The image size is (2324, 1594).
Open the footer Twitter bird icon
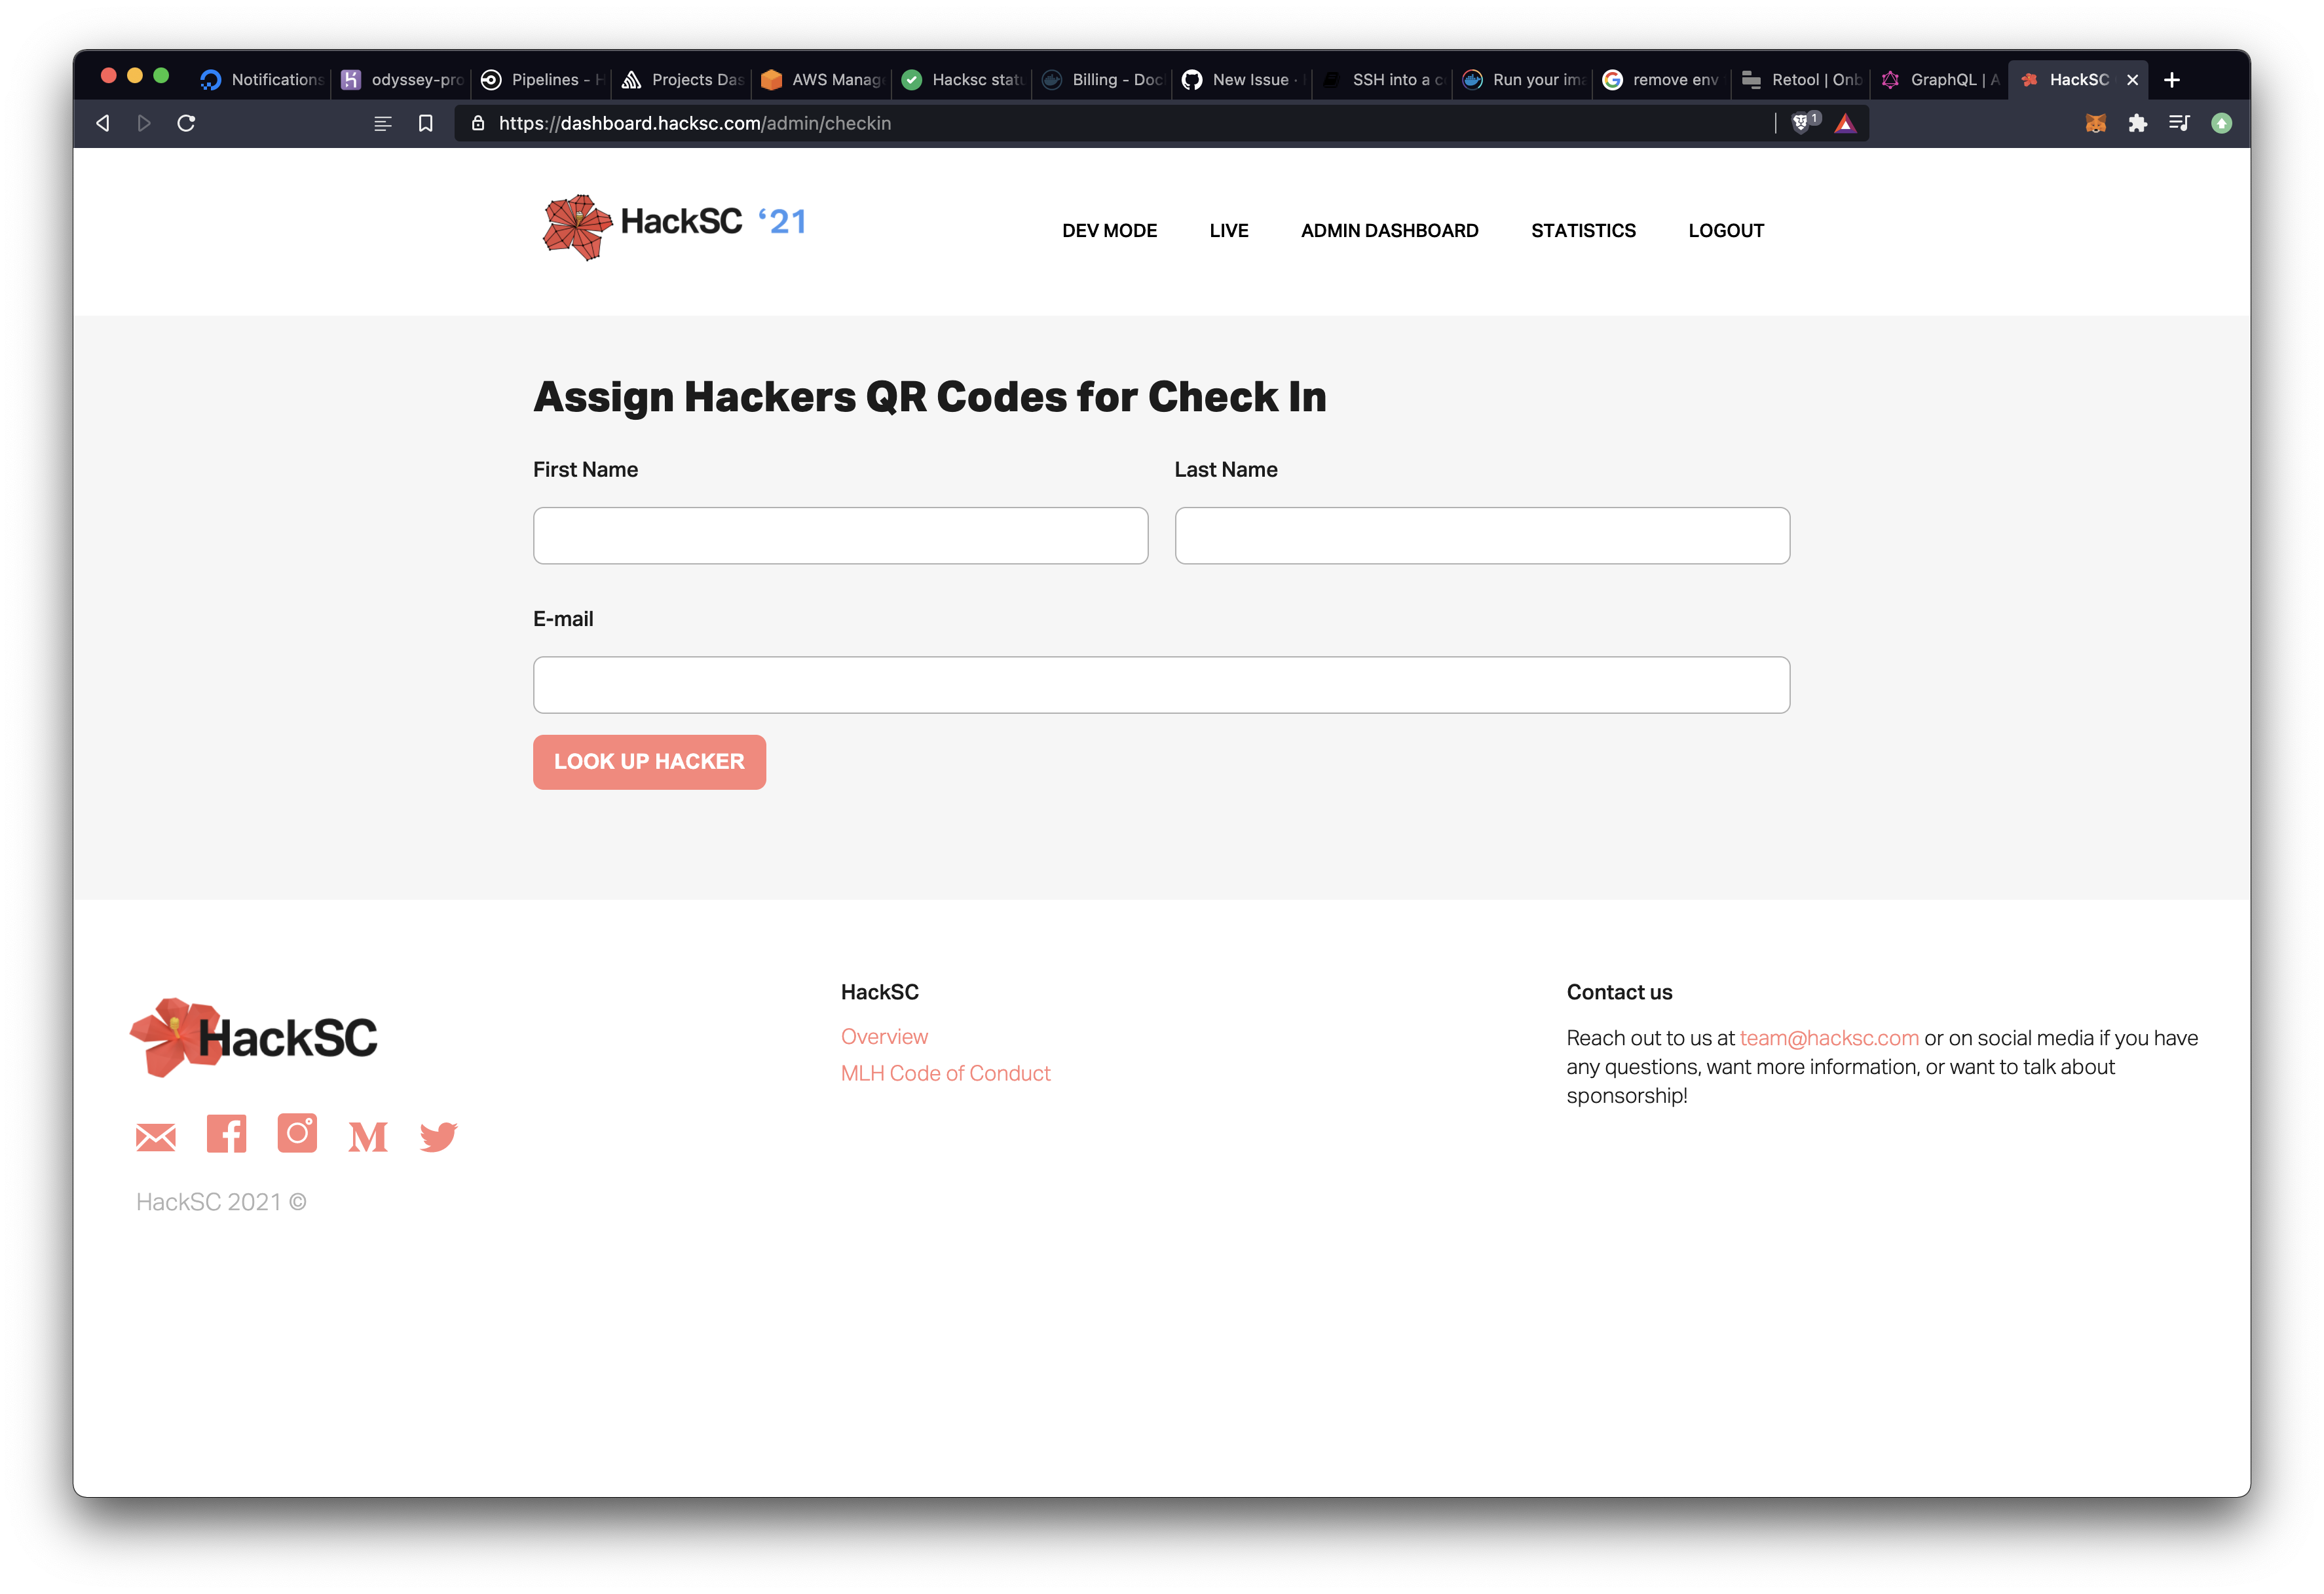pos(438,1137)
